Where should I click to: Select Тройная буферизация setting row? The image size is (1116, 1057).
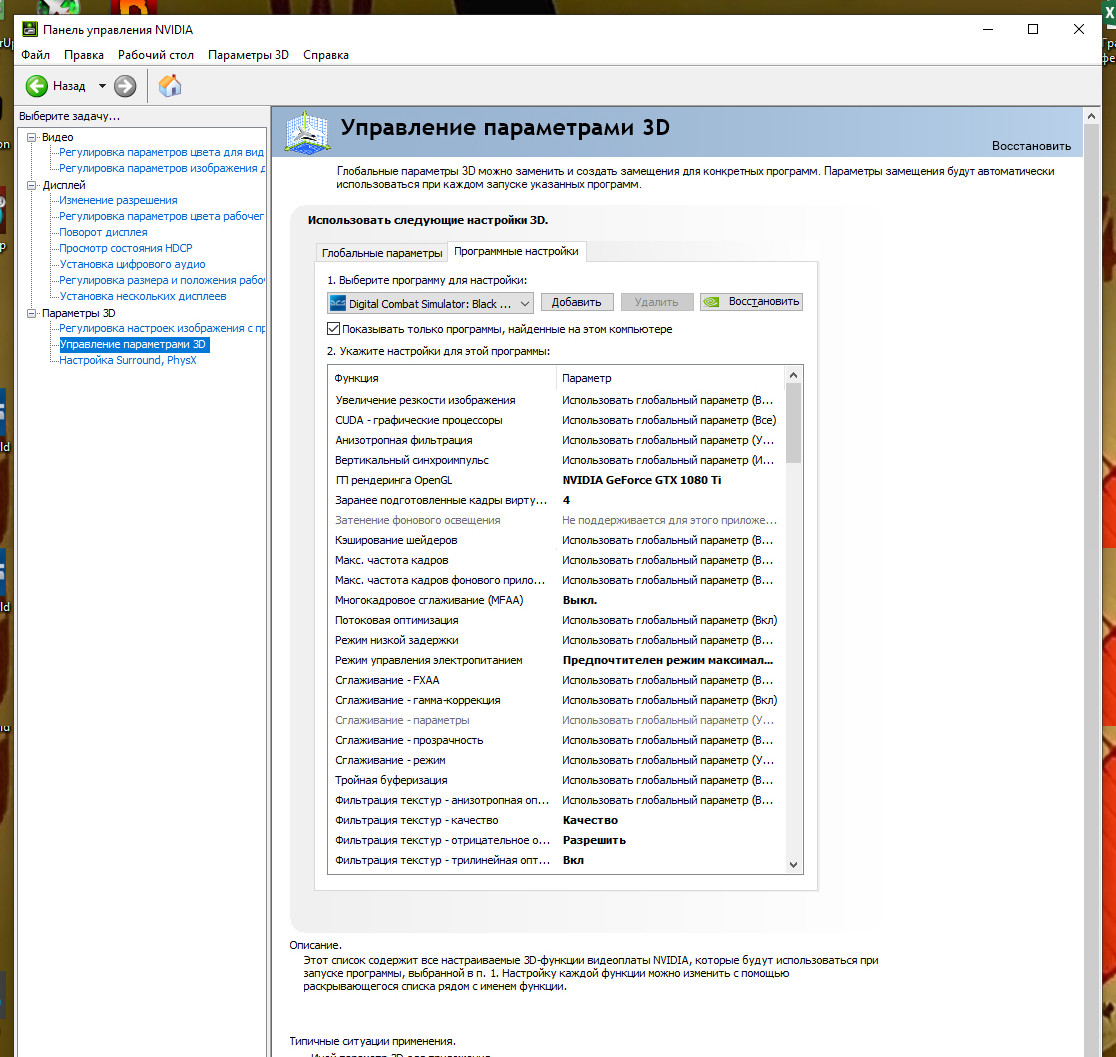[x=557, y=780]
